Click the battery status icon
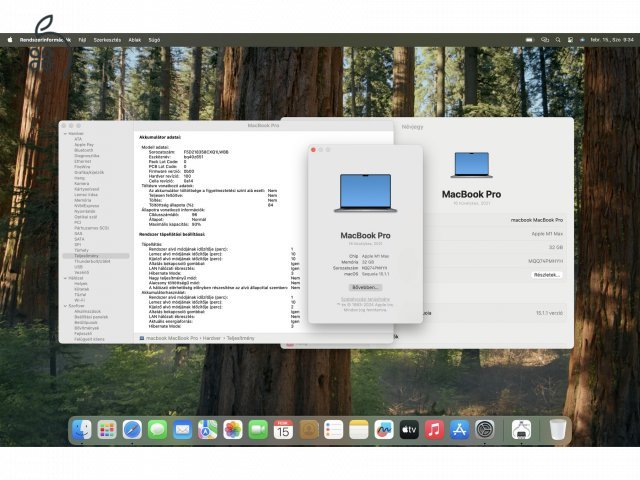The height and width of the screenshot is (480, 640). point(529,40)
